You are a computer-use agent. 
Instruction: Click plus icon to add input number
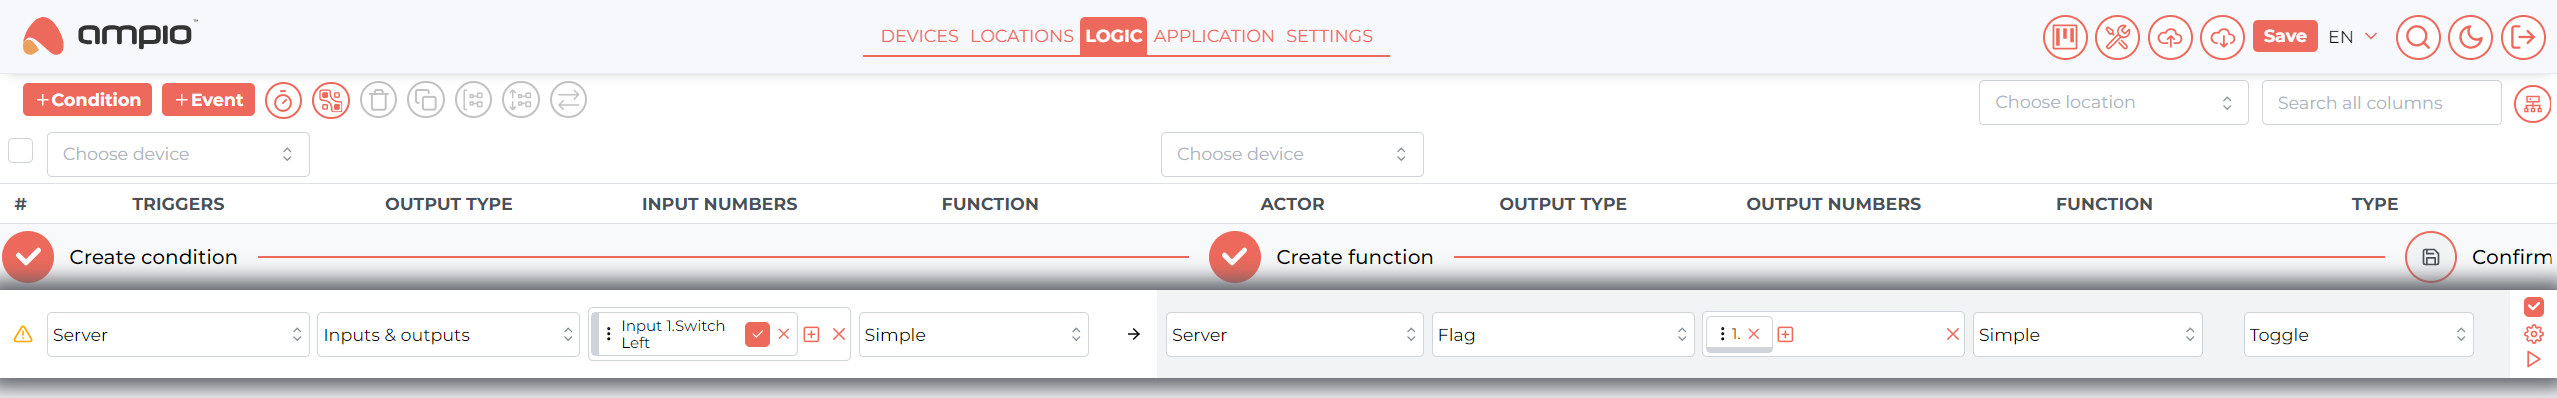coord(812,334)
